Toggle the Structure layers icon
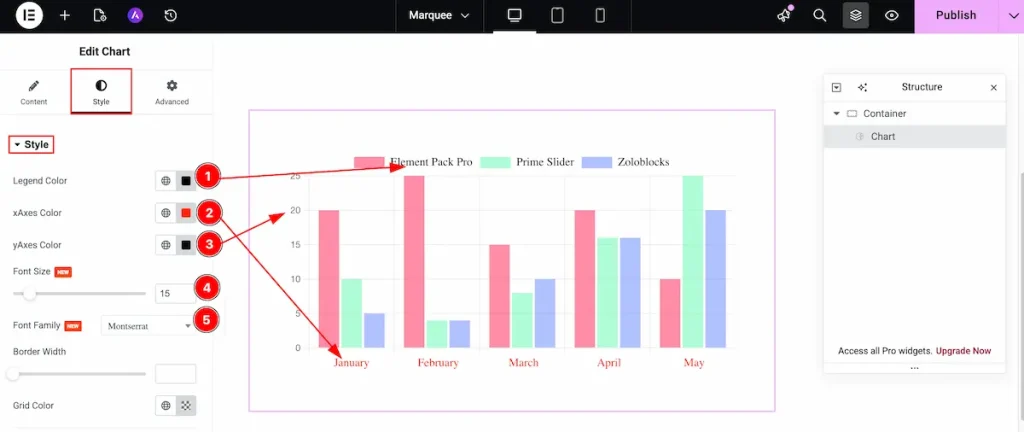The width and height of the screenshot is (1024, 432). pos(856,15)
